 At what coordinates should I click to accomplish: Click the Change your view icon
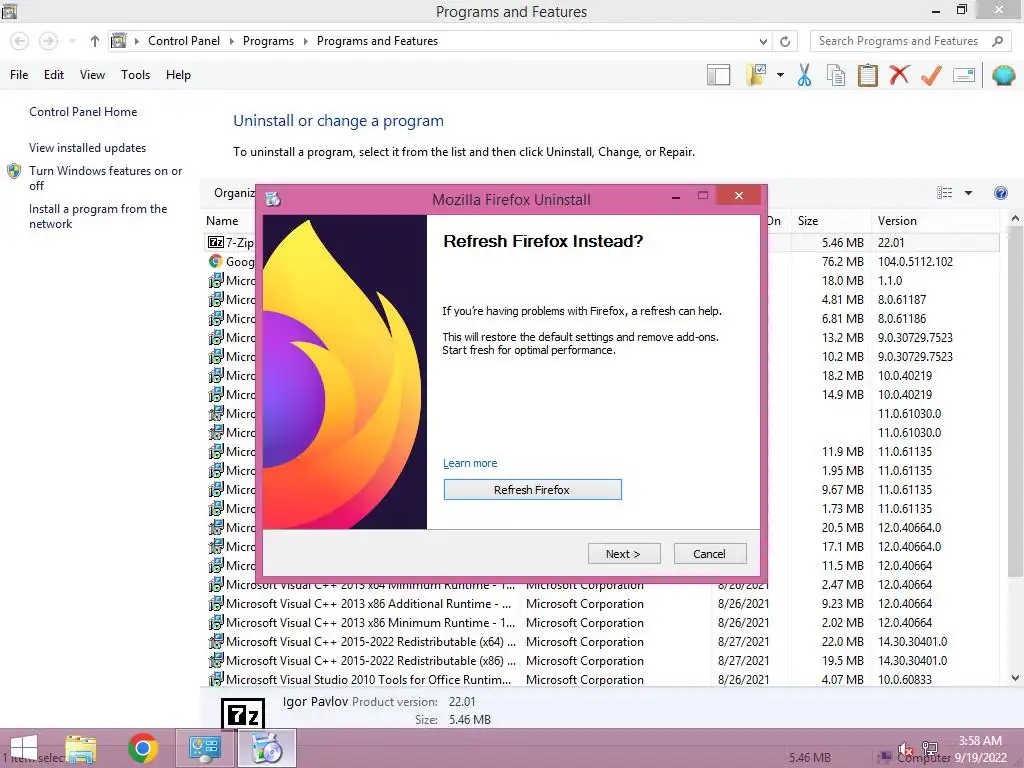pyautogui.click(x=944, y=193)
